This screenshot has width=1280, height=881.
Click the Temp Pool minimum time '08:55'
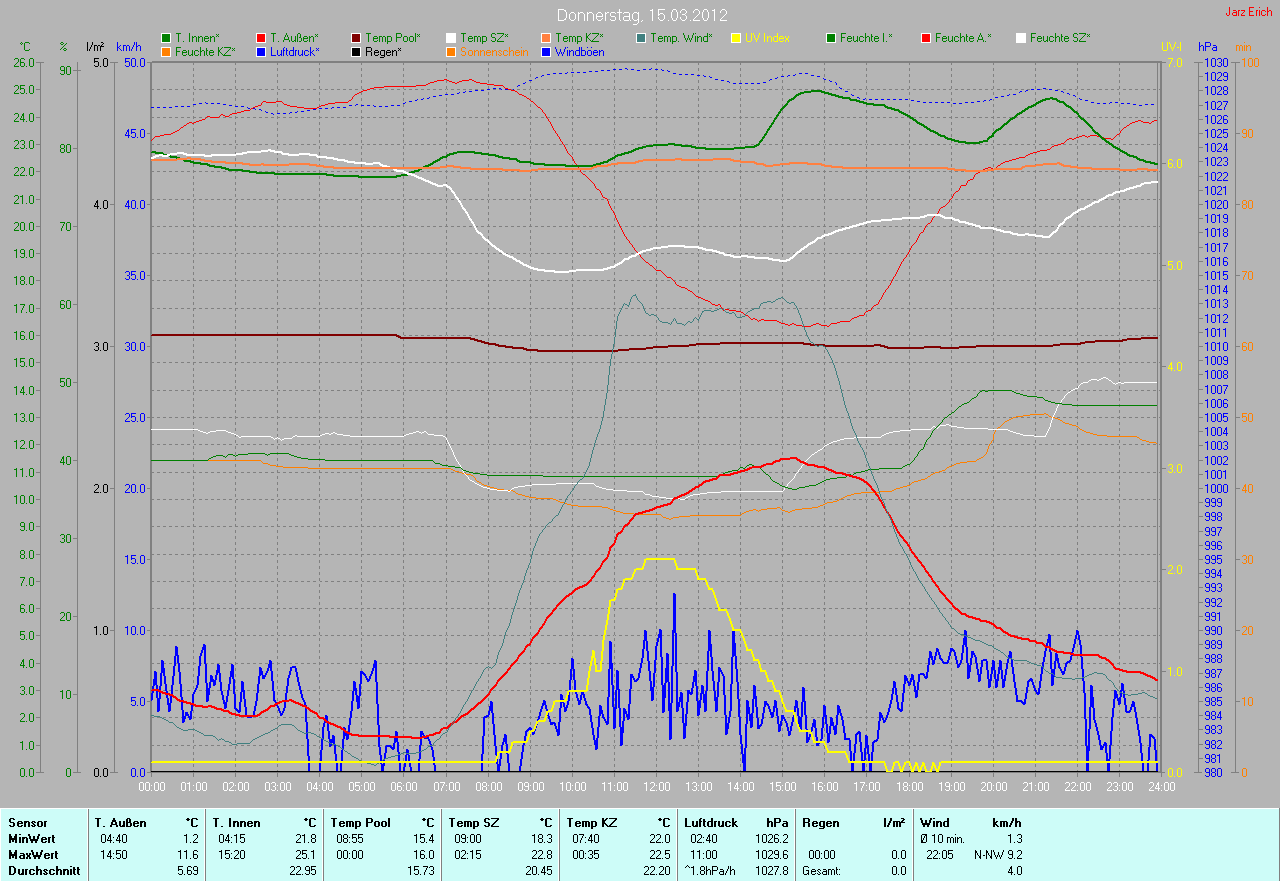350,839
